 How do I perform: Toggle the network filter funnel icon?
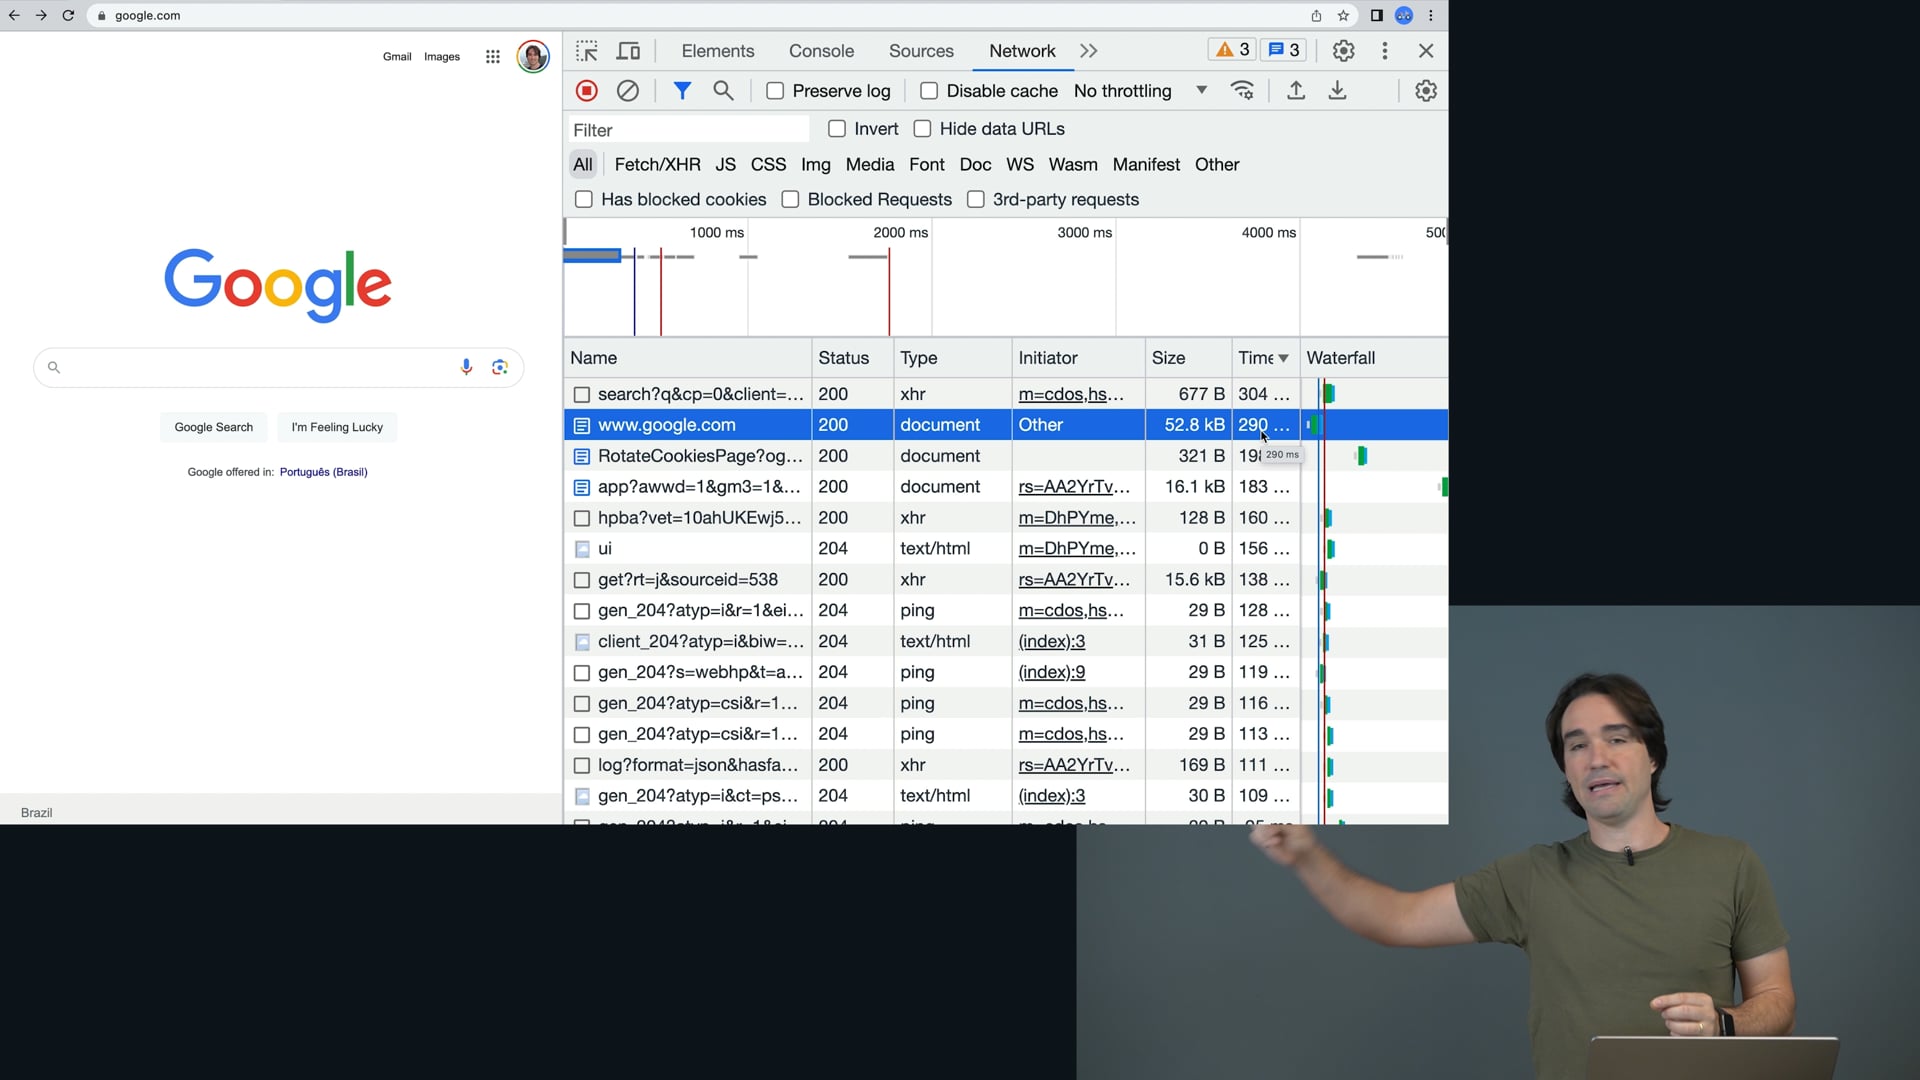click(x=682, y=91)
